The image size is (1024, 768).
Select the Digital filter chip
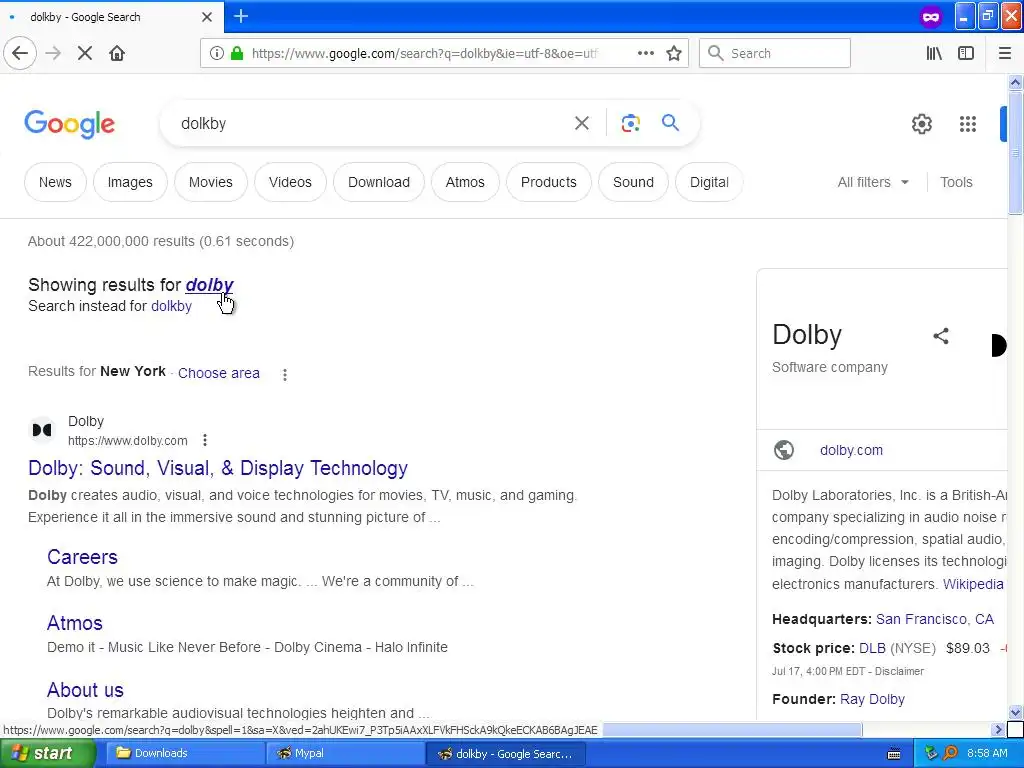tap(709, 182)
